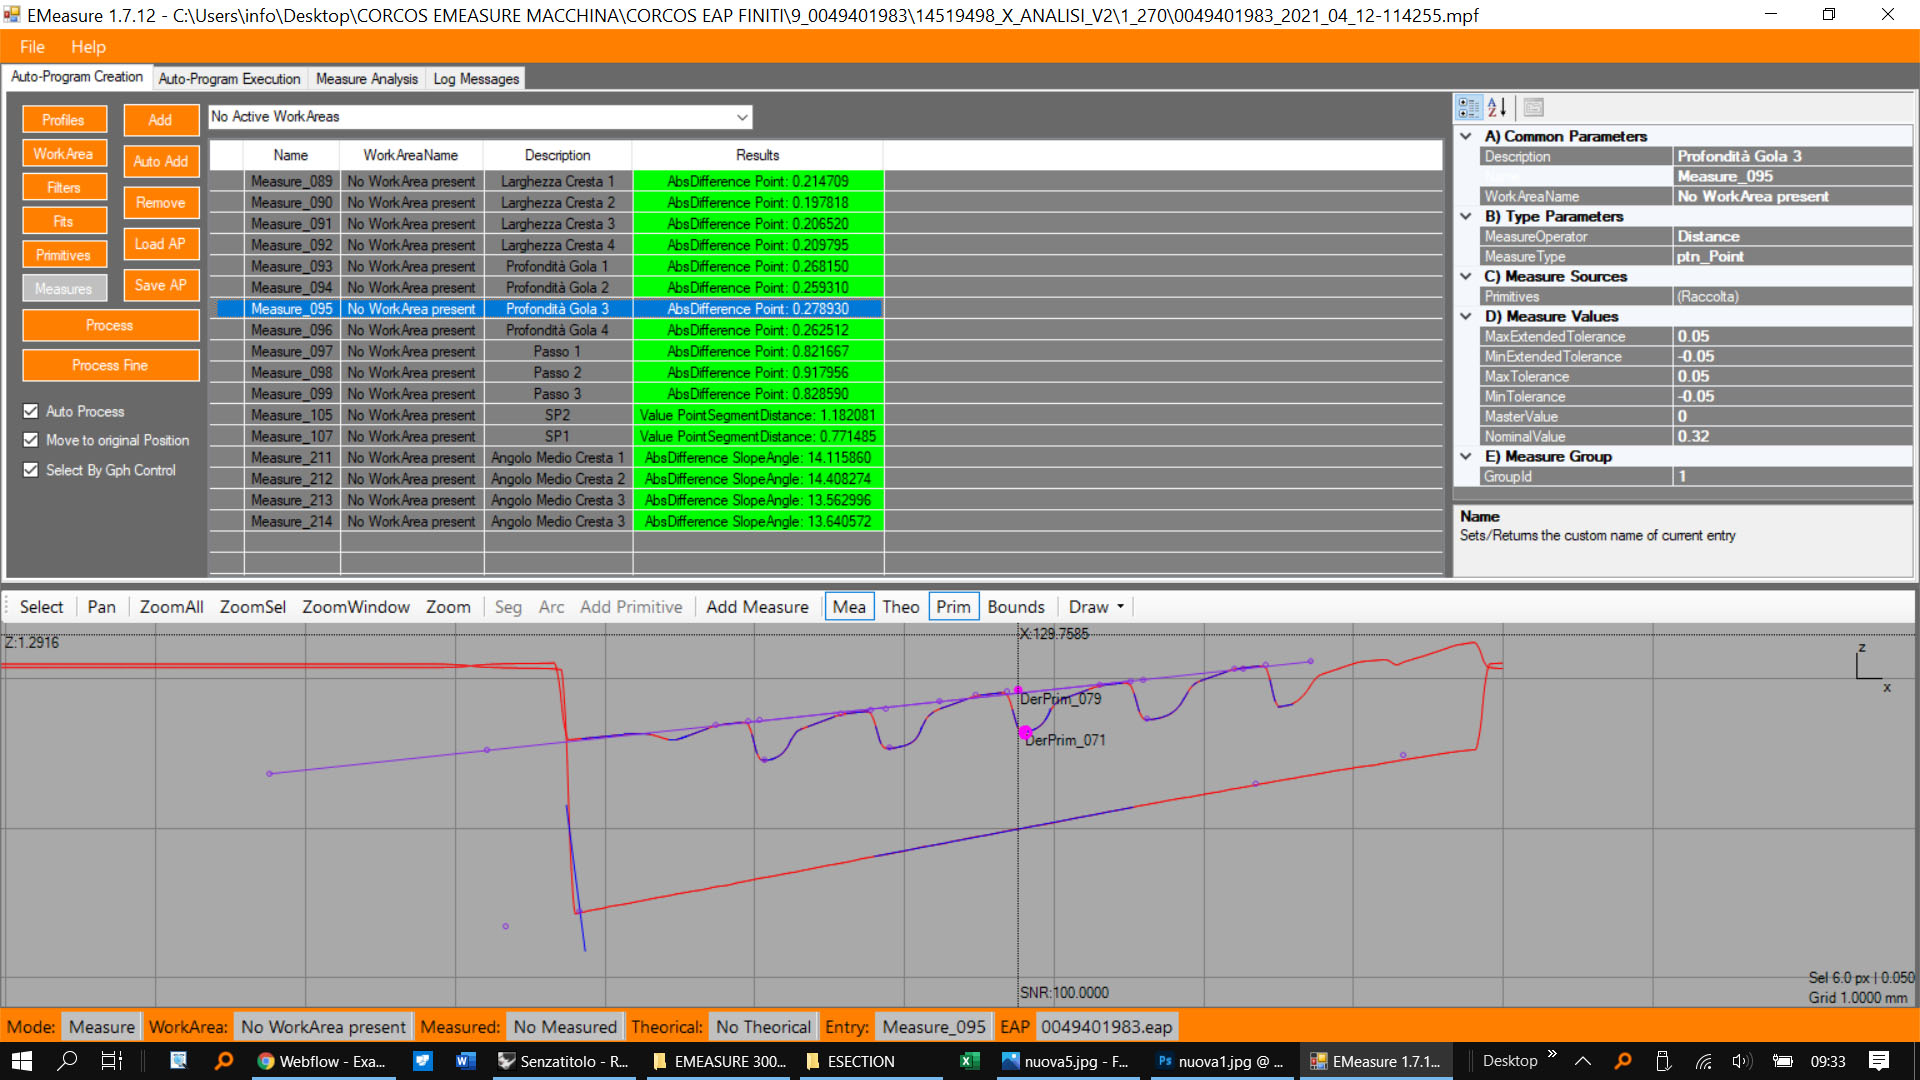Open EMEASURE 300 folder taskbar item
This screenshot has width=1920, height=1080.
click(720, 1061)
